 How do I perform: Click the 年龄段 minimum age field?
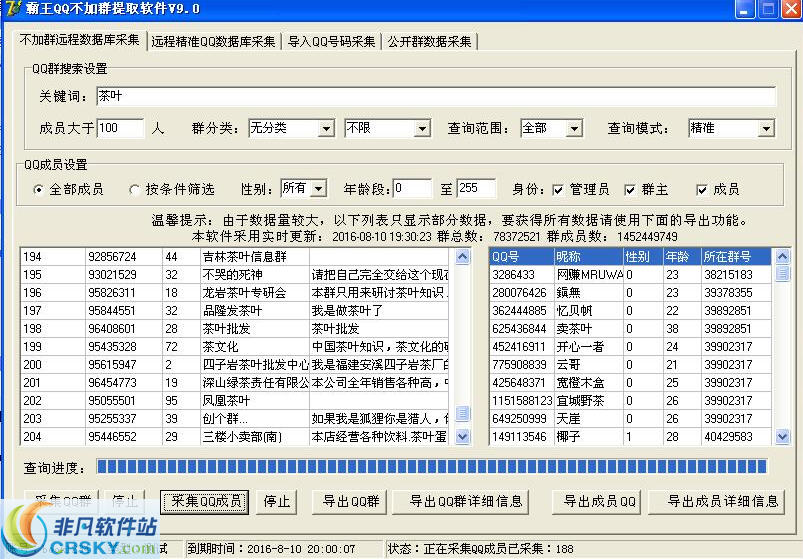point(412,188)
